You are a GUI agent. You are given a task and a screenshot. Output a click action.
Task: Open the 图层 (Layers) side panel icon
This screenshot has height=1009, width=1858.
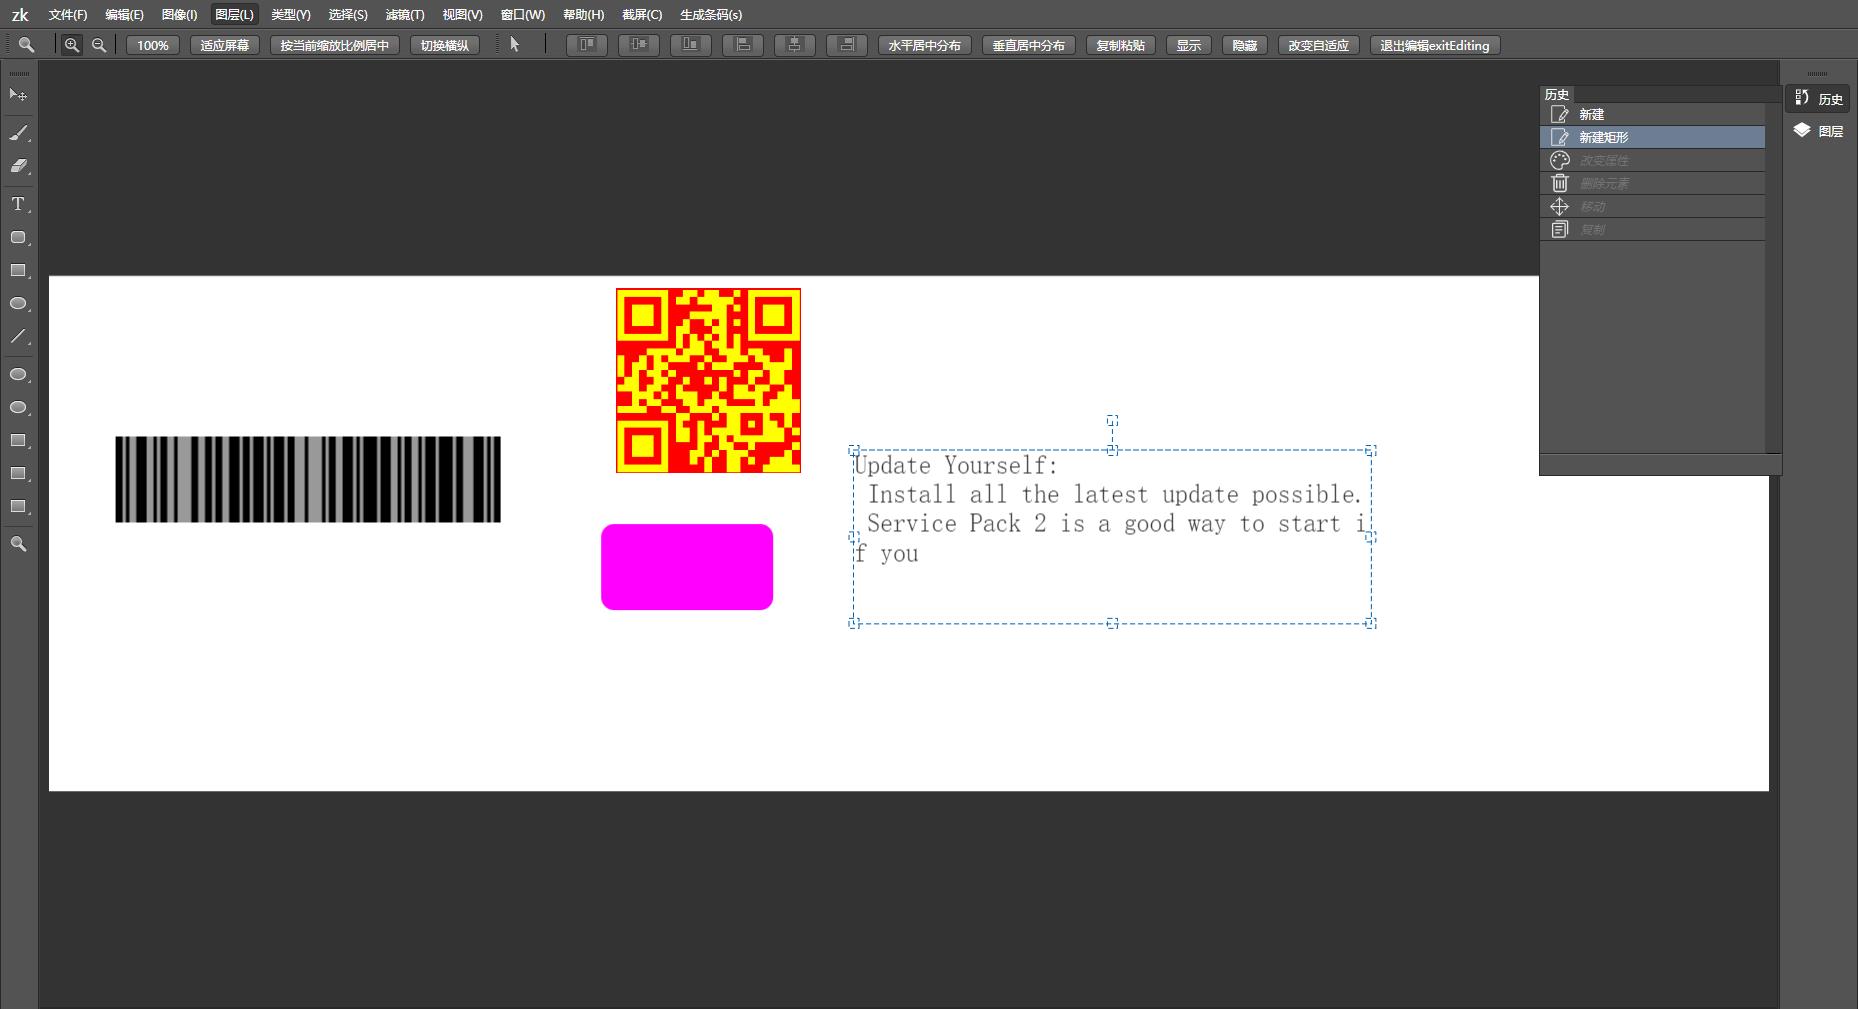click(x=1818, y=131)
